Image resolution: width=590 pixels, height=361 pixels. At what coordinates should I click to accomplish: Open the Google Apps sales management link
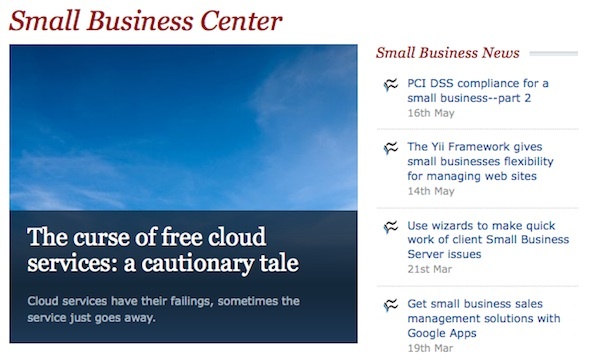(x=484, y=318)
